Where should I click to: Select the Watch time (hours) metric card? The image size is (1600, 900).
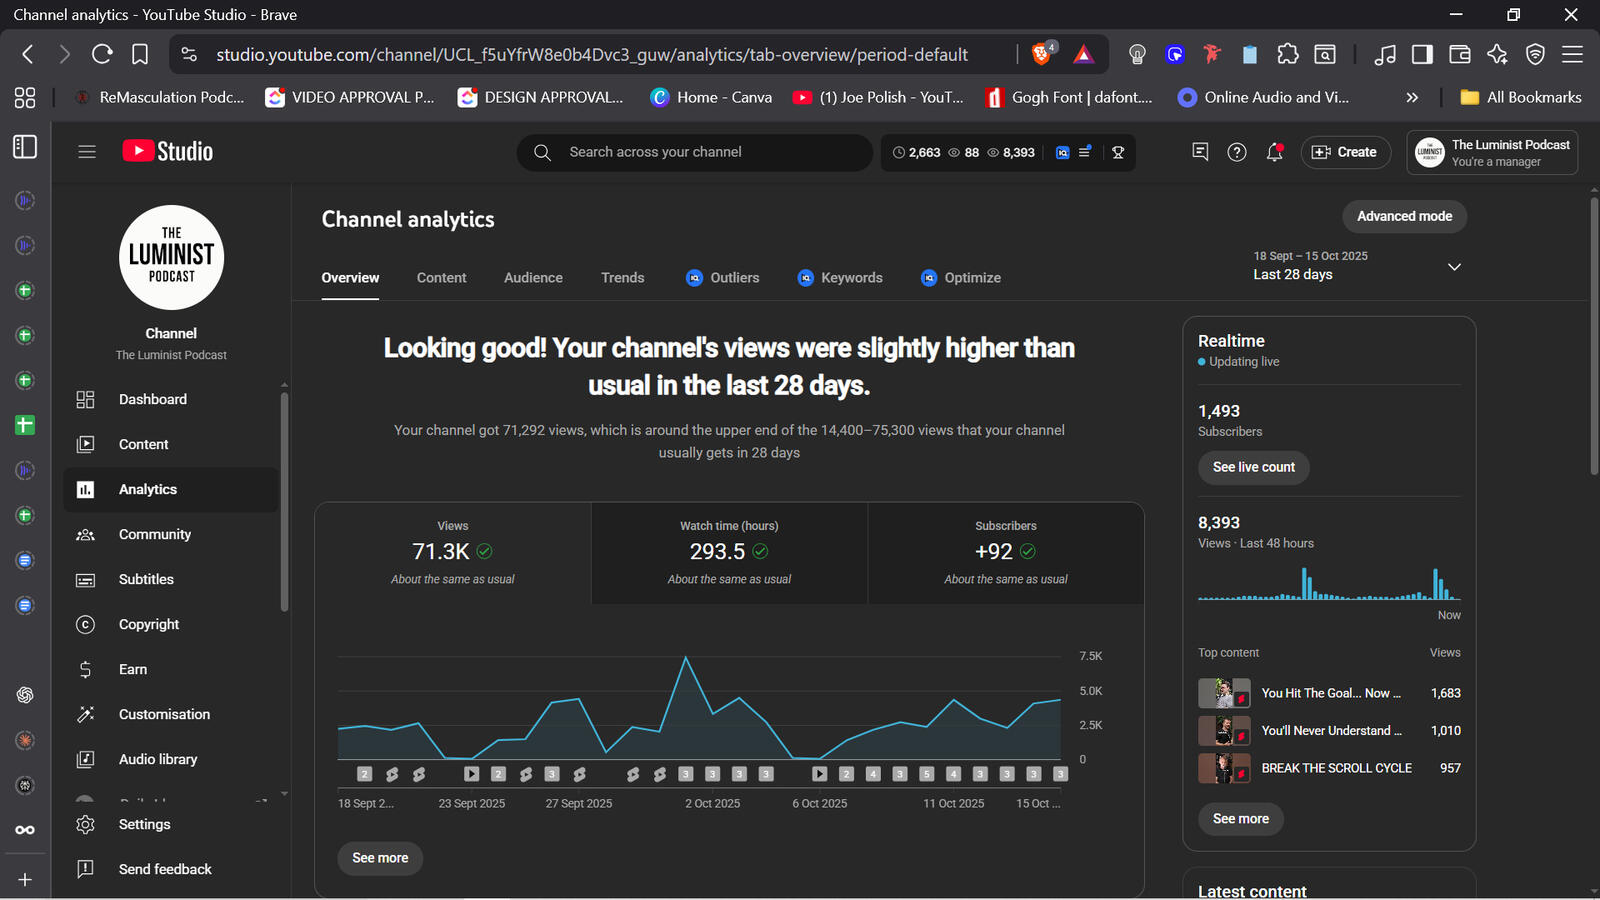point(729,553)
